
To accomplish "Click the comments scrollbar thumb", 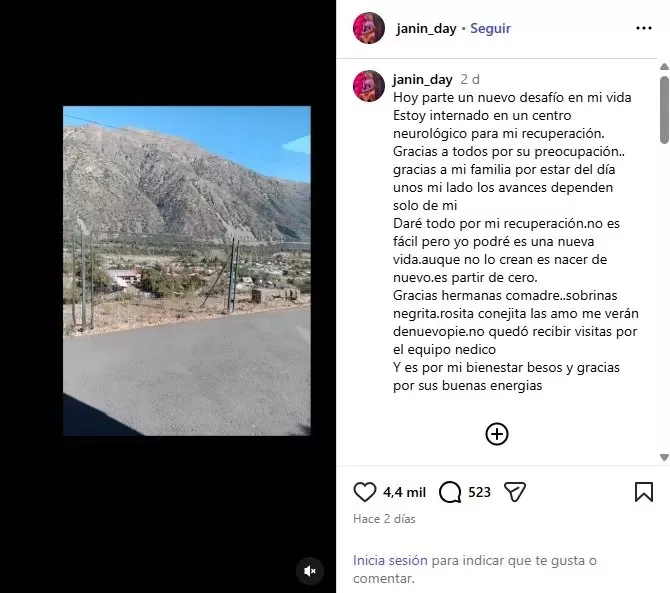I will point(664,110).
